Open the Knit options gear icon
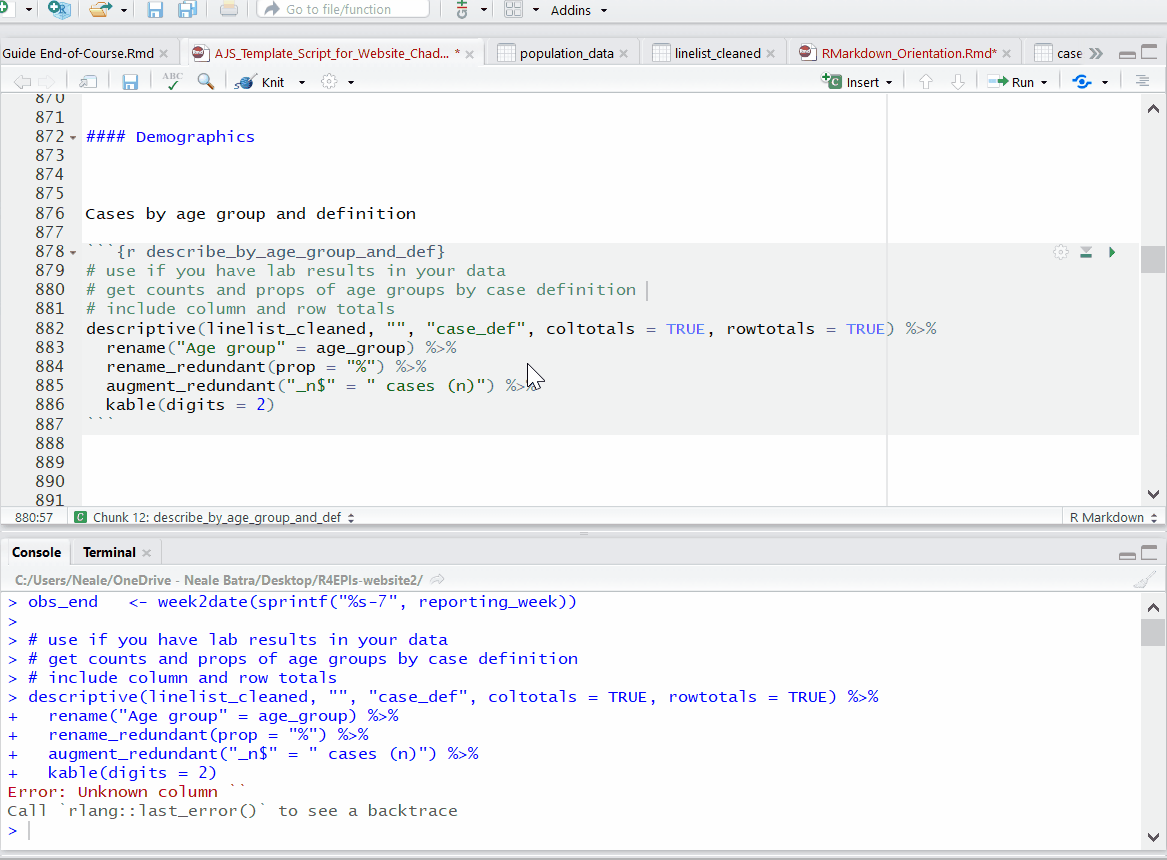This screenshot has height=860, width=1167. click(329, 82)
